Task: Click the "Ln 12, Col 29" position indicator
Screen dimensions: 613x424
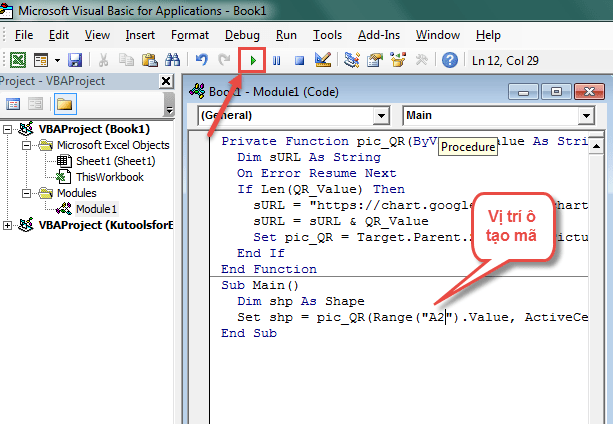Action: click(x=505, y=61)
